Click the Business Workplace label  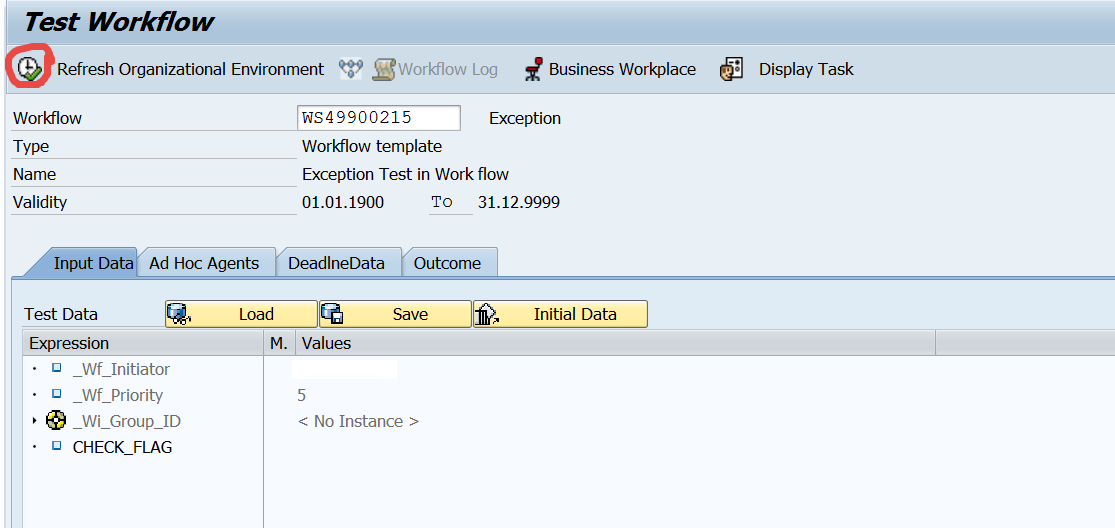coord(622,70)
